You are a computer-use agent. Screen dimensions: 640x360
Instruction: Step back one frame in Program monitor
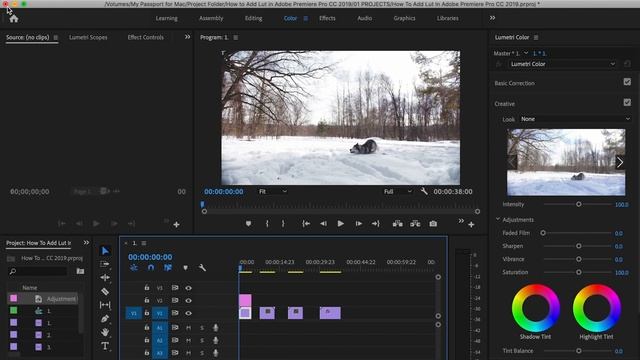click(x=323, y=224)
